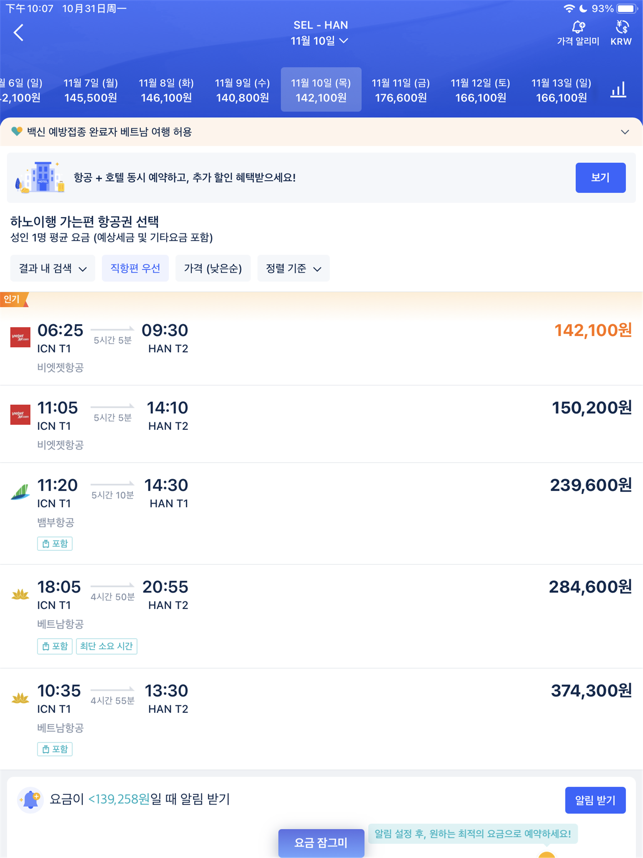Tap the hotel building promo icon
The image size is (643, 858).
point(40,177)
